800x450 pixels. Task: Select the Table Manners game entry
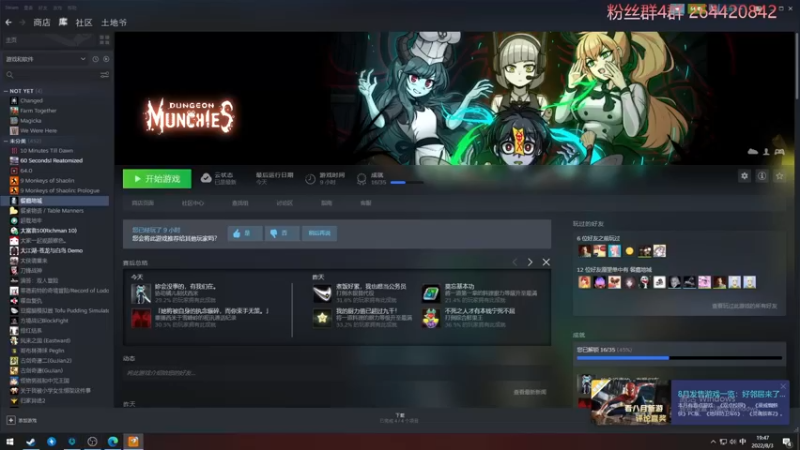pyautogui.click(x=52, y=211)
